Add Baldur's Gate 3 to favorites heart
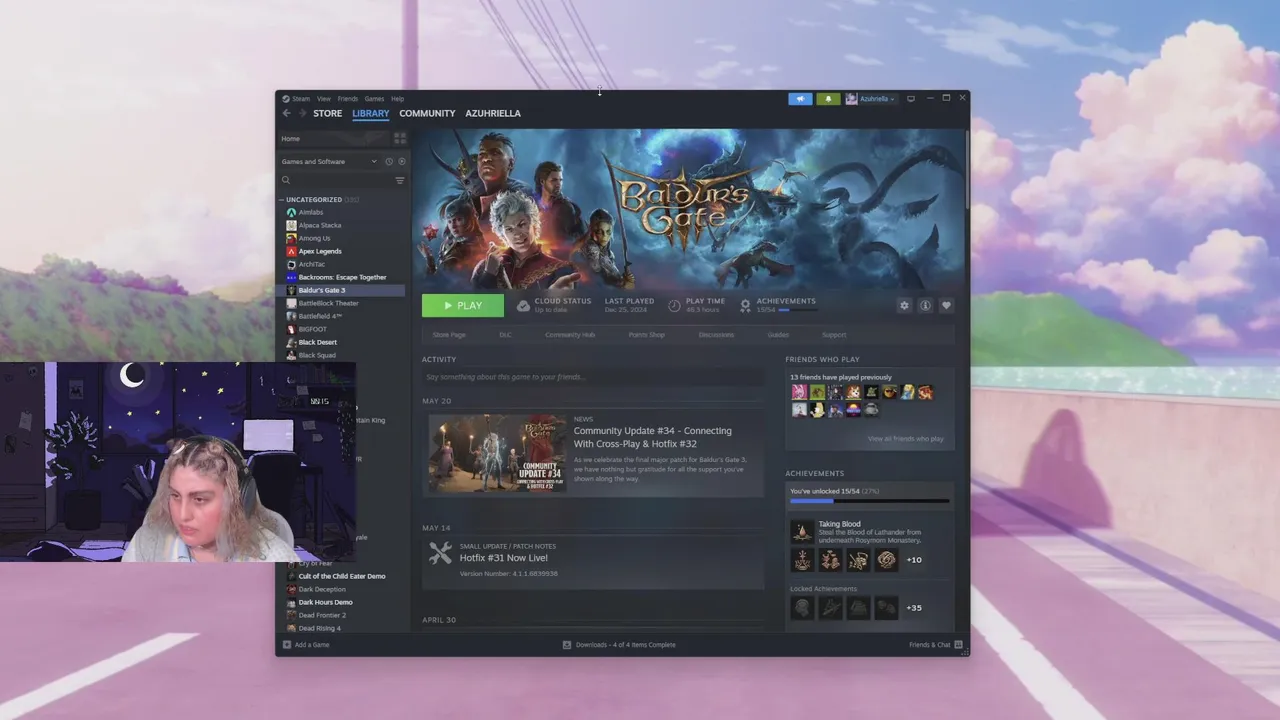 pos(946,306)
